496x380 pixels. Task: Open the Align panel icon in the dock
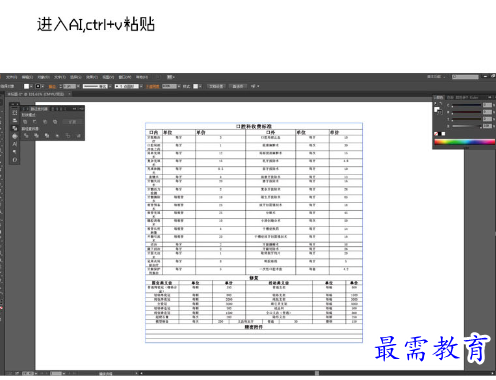tap(15, 120)
